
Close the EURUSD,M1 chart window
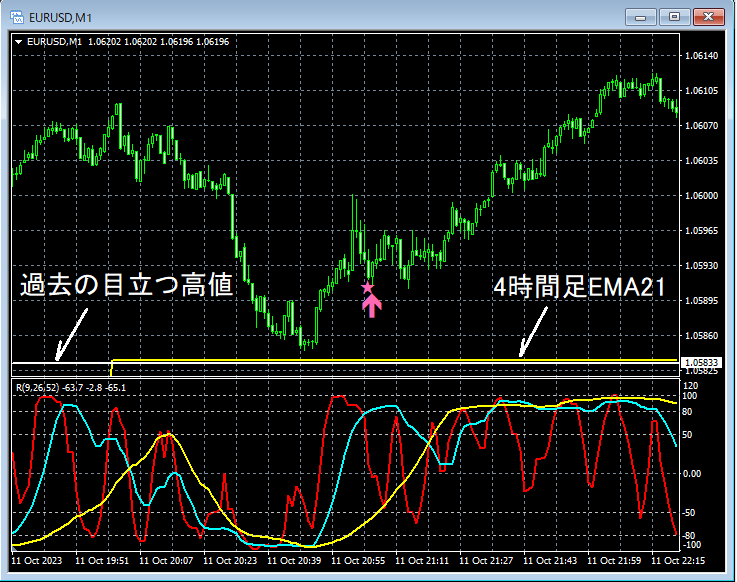tap(709, 17)
